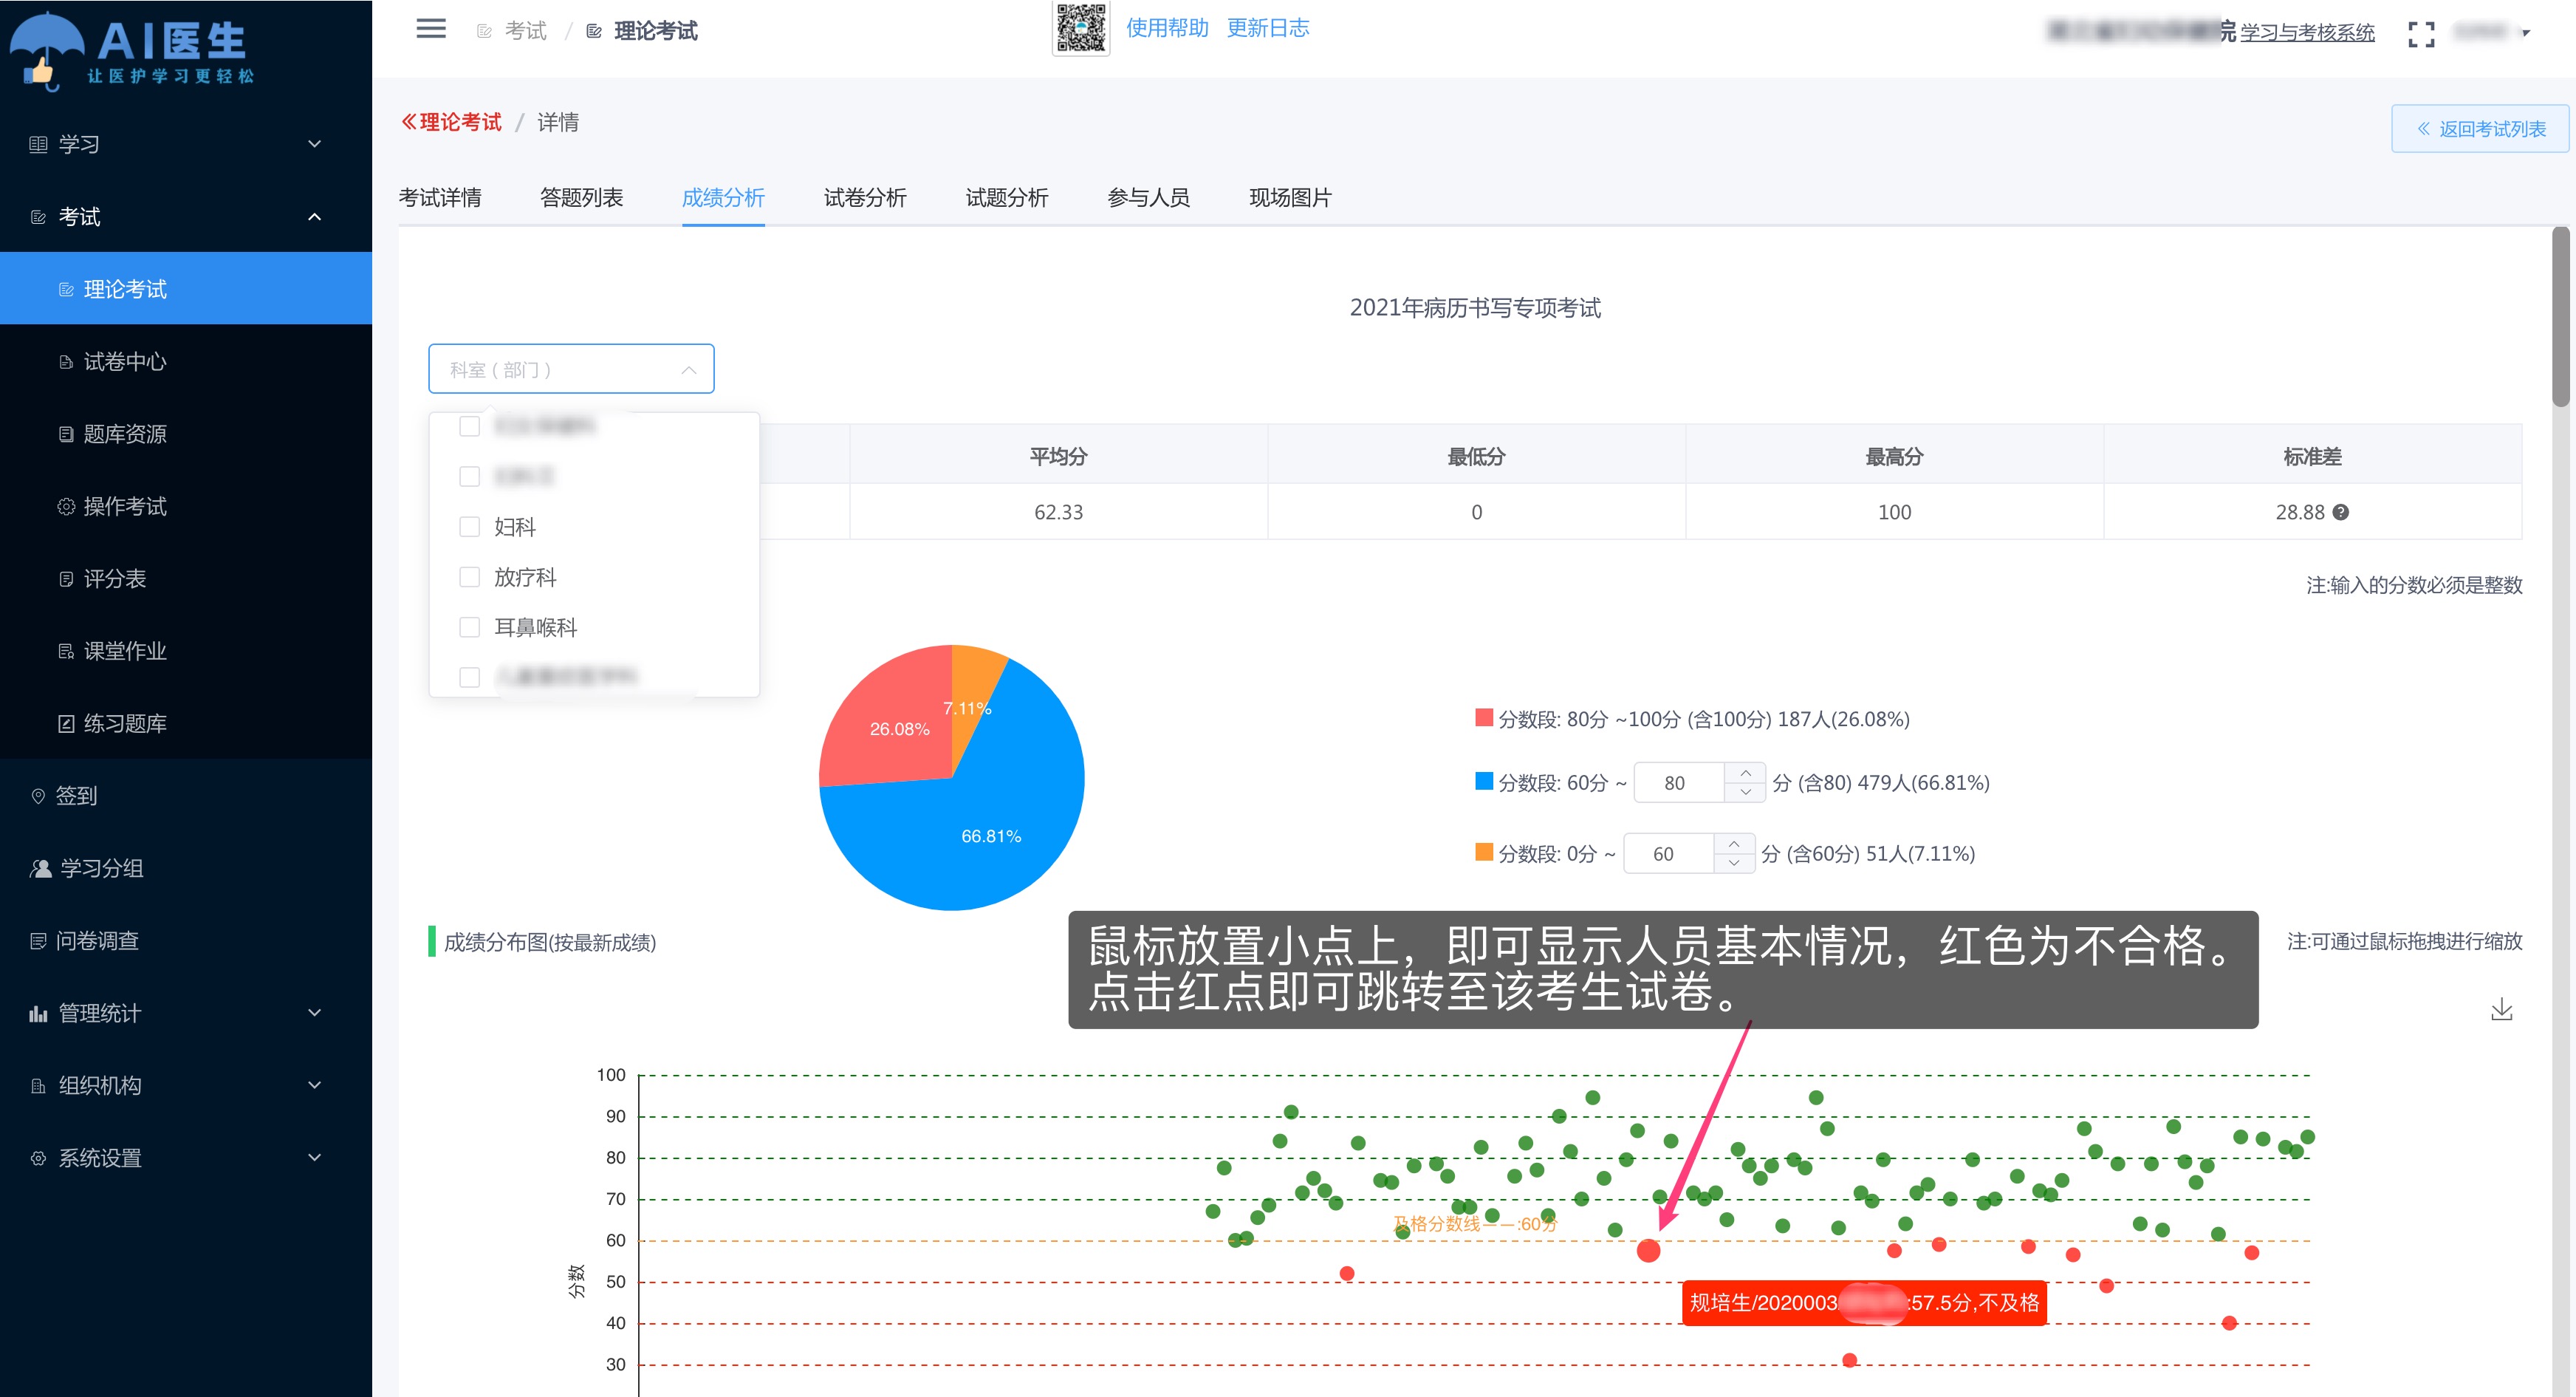This screenshot has height=1397, width=2576.
Task: Click the page vertical scrollbar
Action: 2560,317
